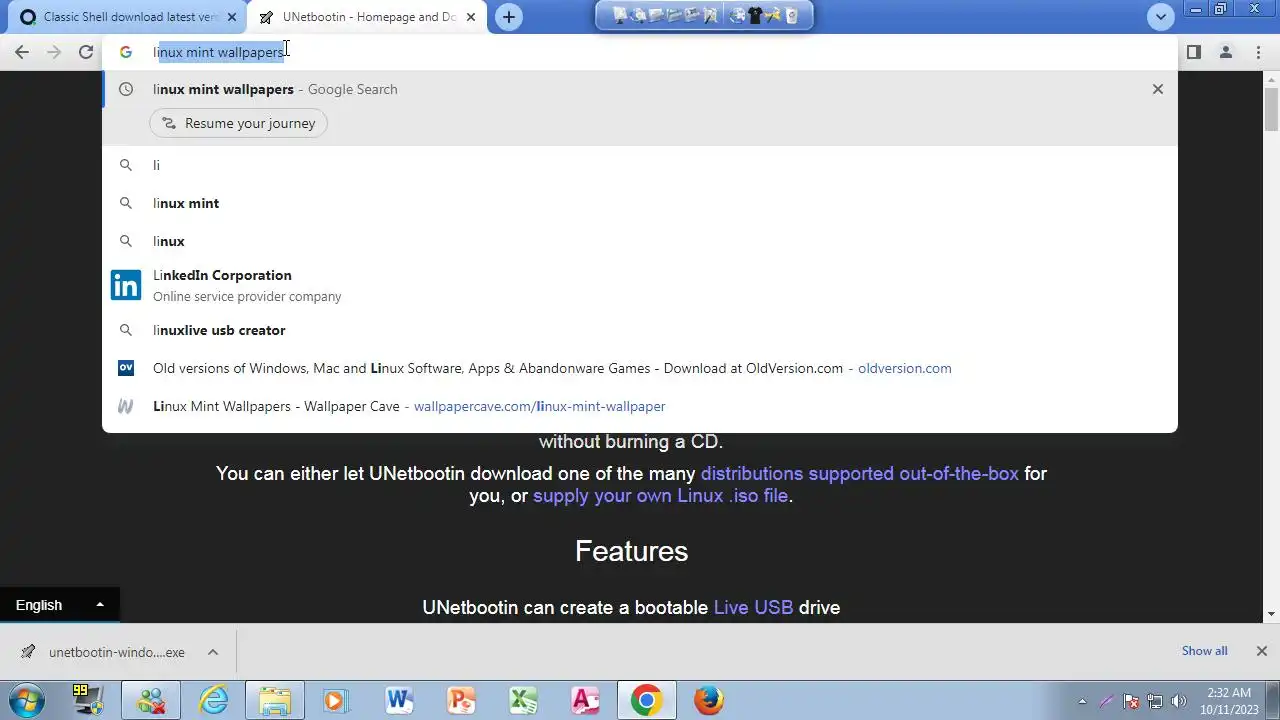Select the "linux mint" search suggestion
This screenshot has width=1280, height=720.
640,203
